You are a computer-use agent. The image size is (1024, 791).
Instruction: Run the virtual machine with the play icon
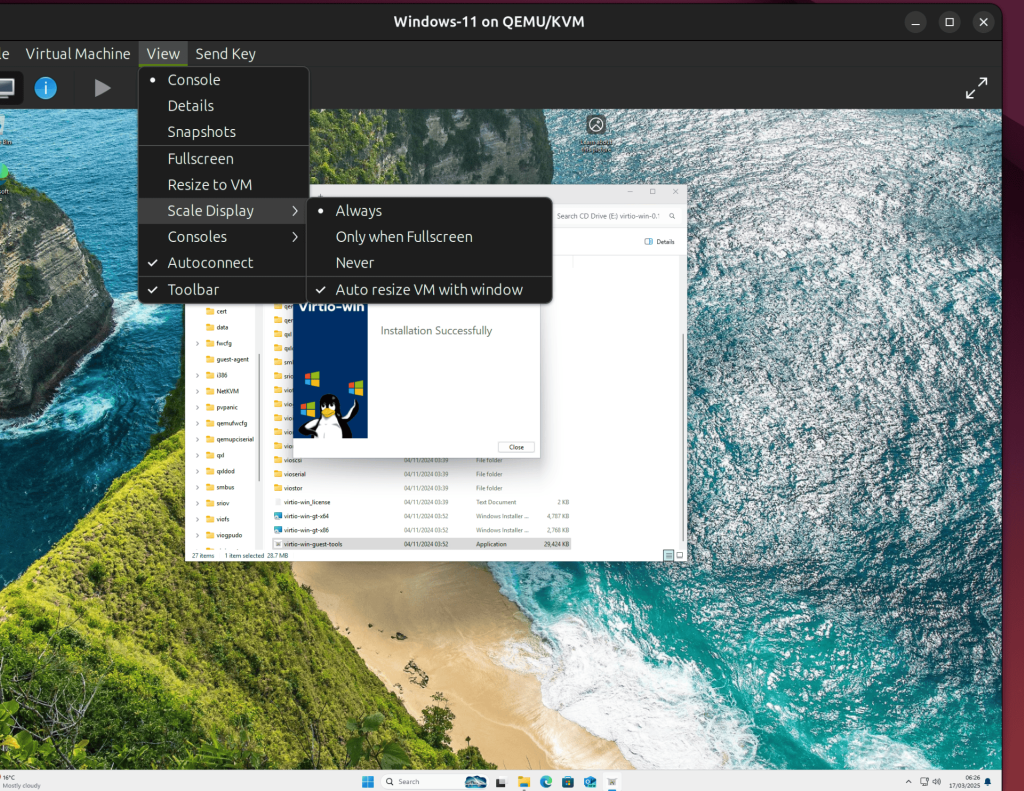click(103, 88)
